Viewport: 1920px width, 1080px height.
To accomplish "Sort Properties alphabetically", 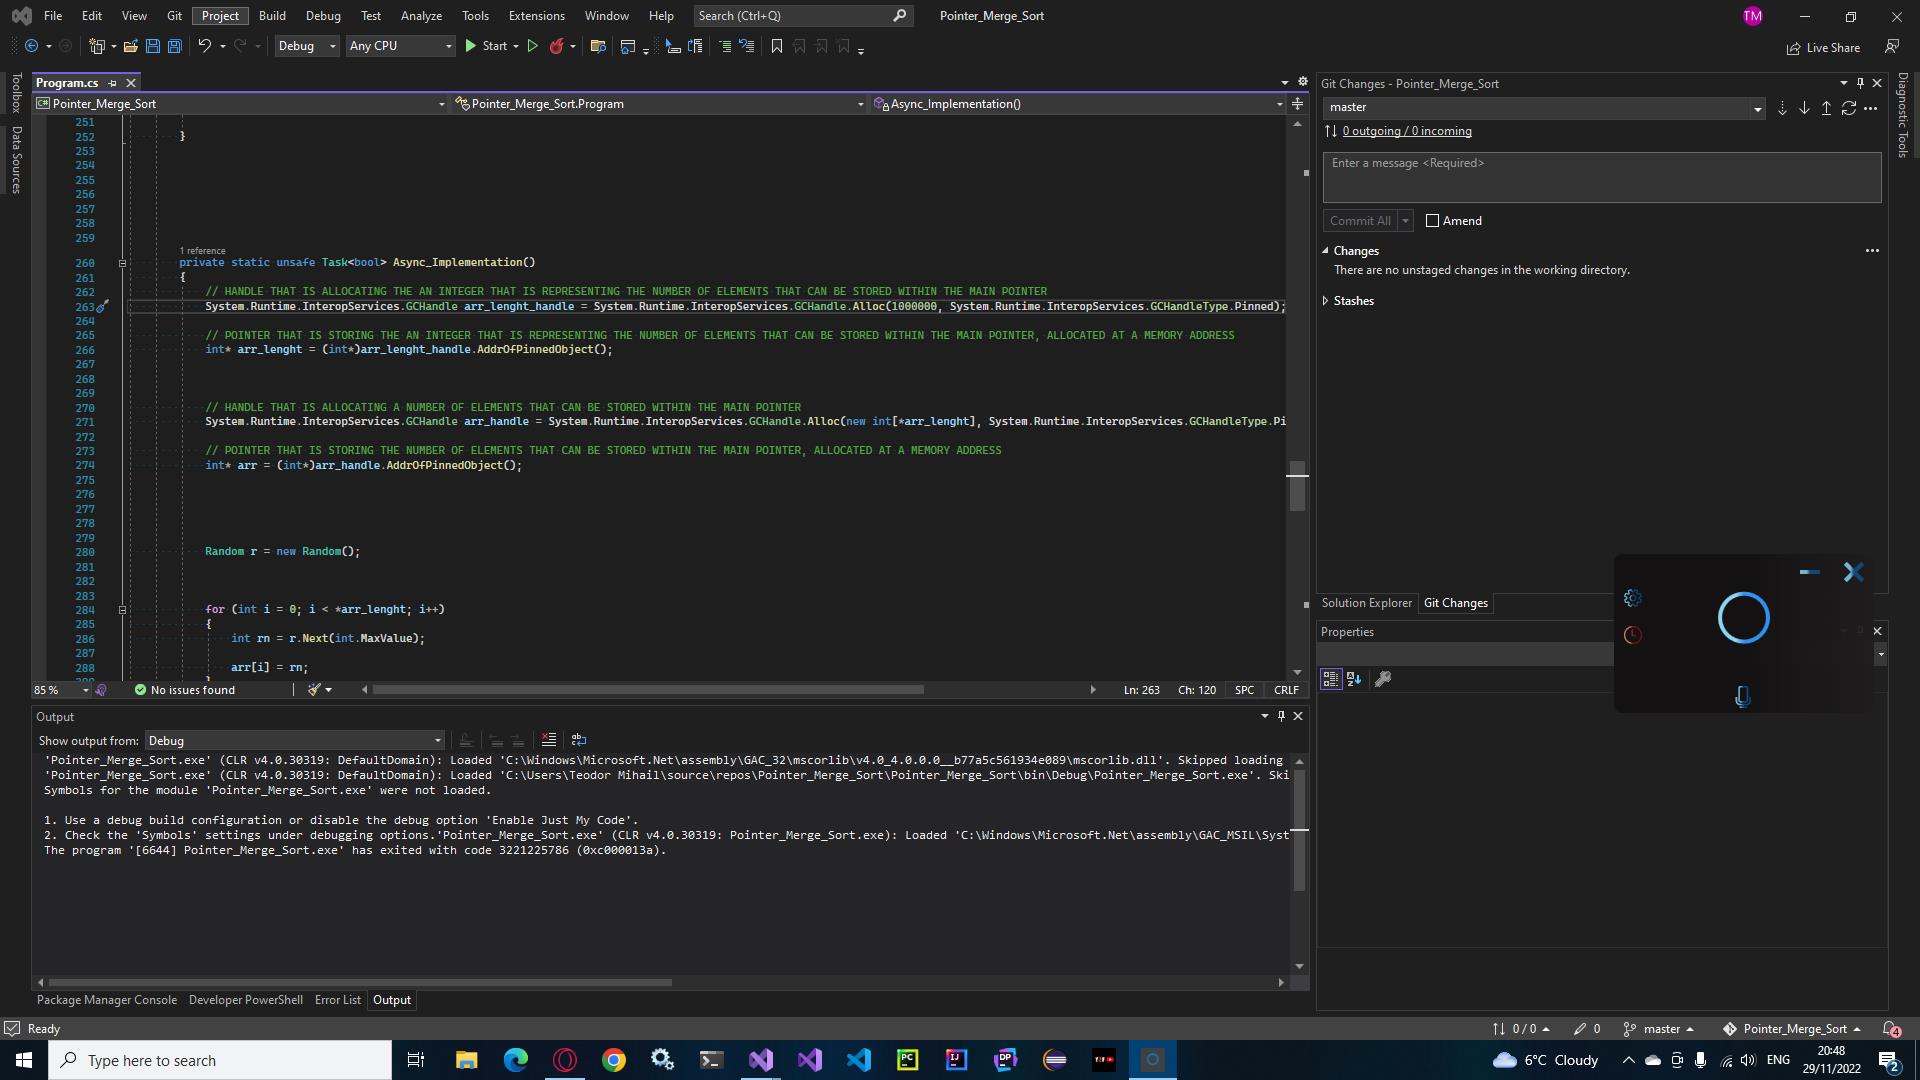I will pos(1355,679).
